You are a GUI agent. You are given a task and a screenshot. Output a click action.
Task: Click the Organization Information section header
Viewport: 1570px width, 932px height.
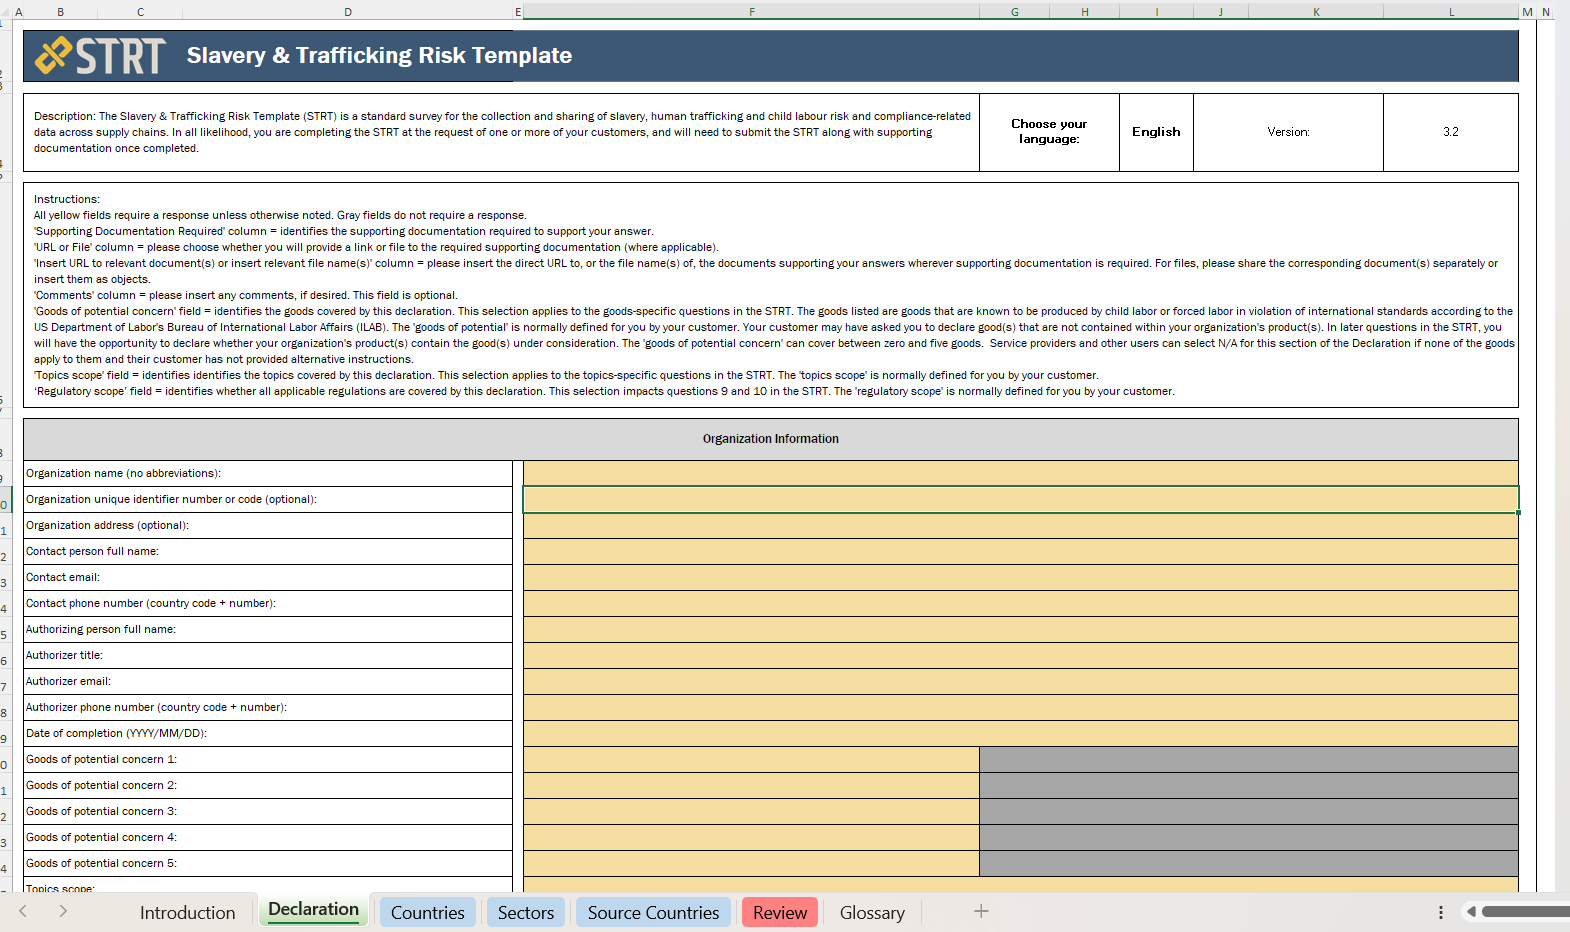[x=771, y=439]
